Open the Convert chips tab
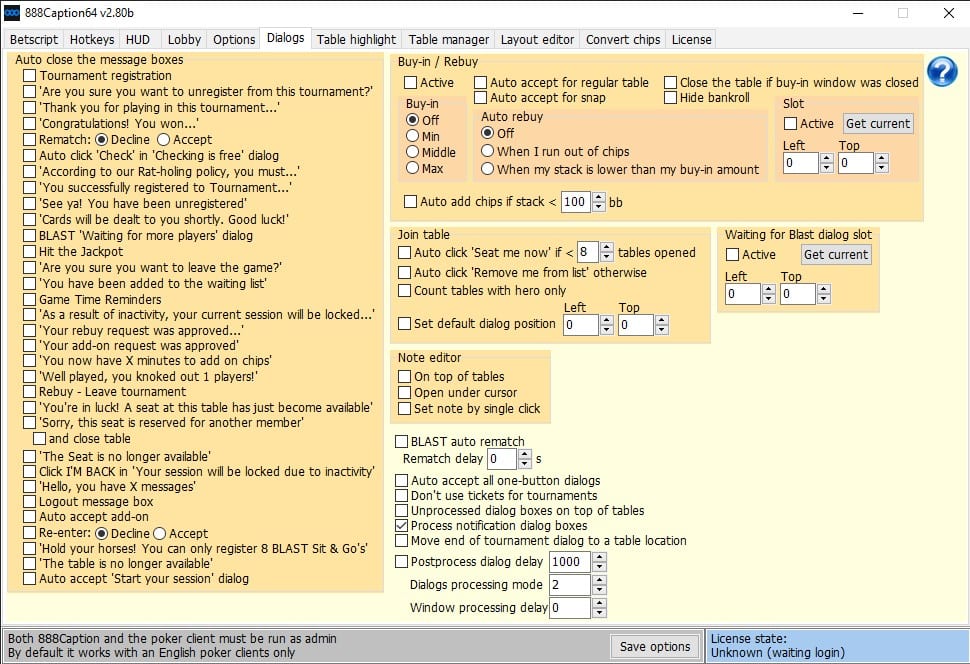 pyautogui.click(x=623, y=40)
